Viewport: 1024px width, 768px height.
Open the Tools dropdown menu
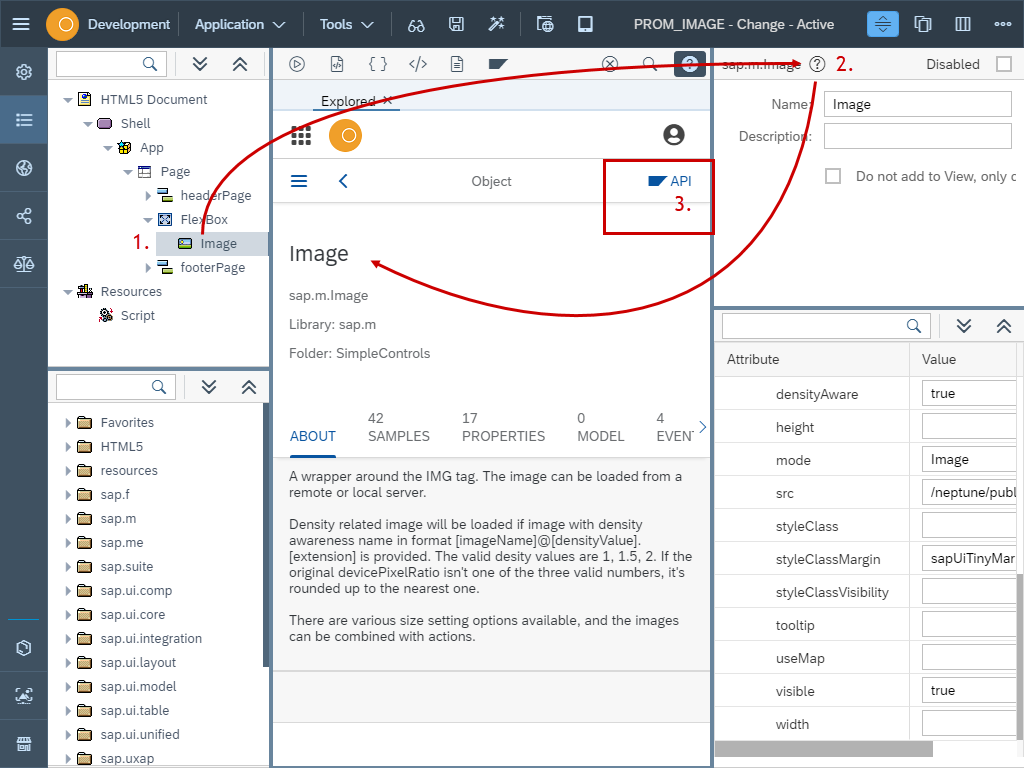pos(347,24)
